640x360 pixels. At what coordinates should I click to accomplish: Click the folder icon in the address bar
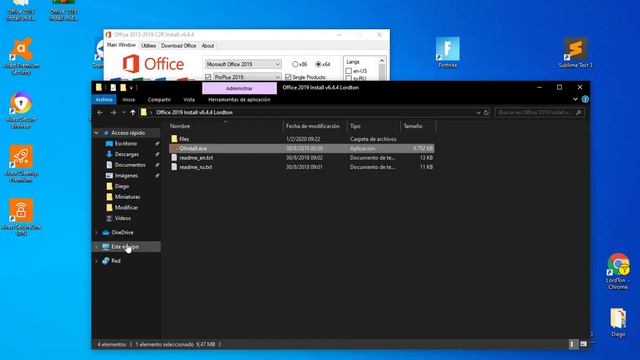pyautogui.click(x=144, y=112)
